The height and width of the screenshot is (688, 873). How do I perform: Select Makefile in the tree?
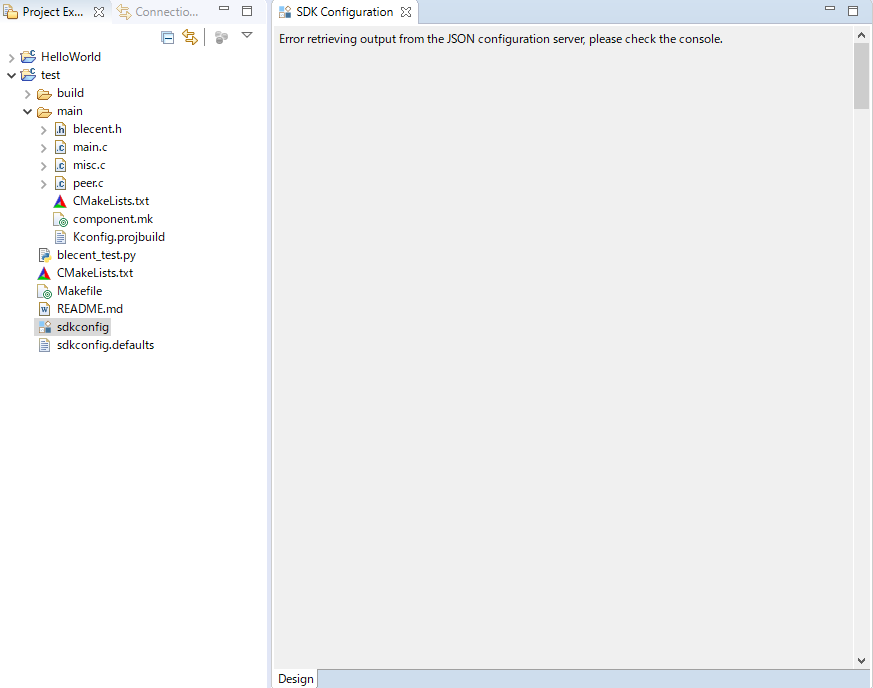[79, 291]
